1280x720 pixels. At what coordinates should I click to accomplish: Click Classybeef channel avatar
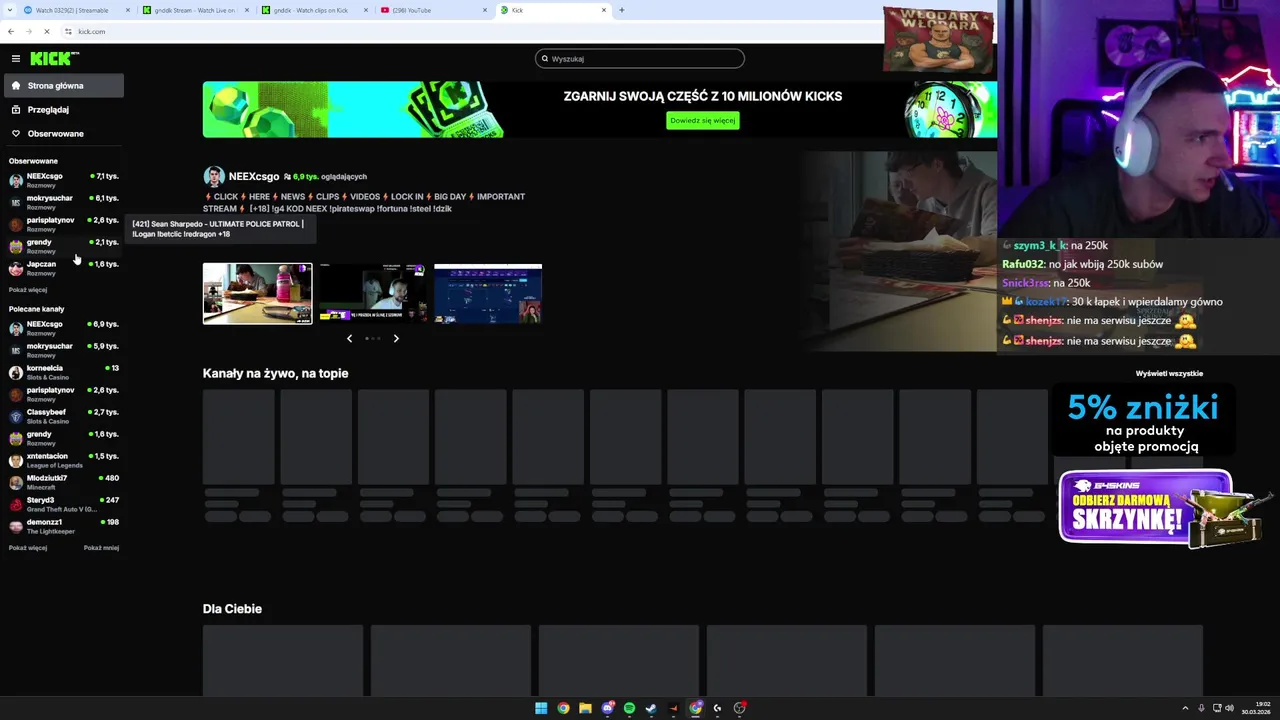(x=16, y=416)
